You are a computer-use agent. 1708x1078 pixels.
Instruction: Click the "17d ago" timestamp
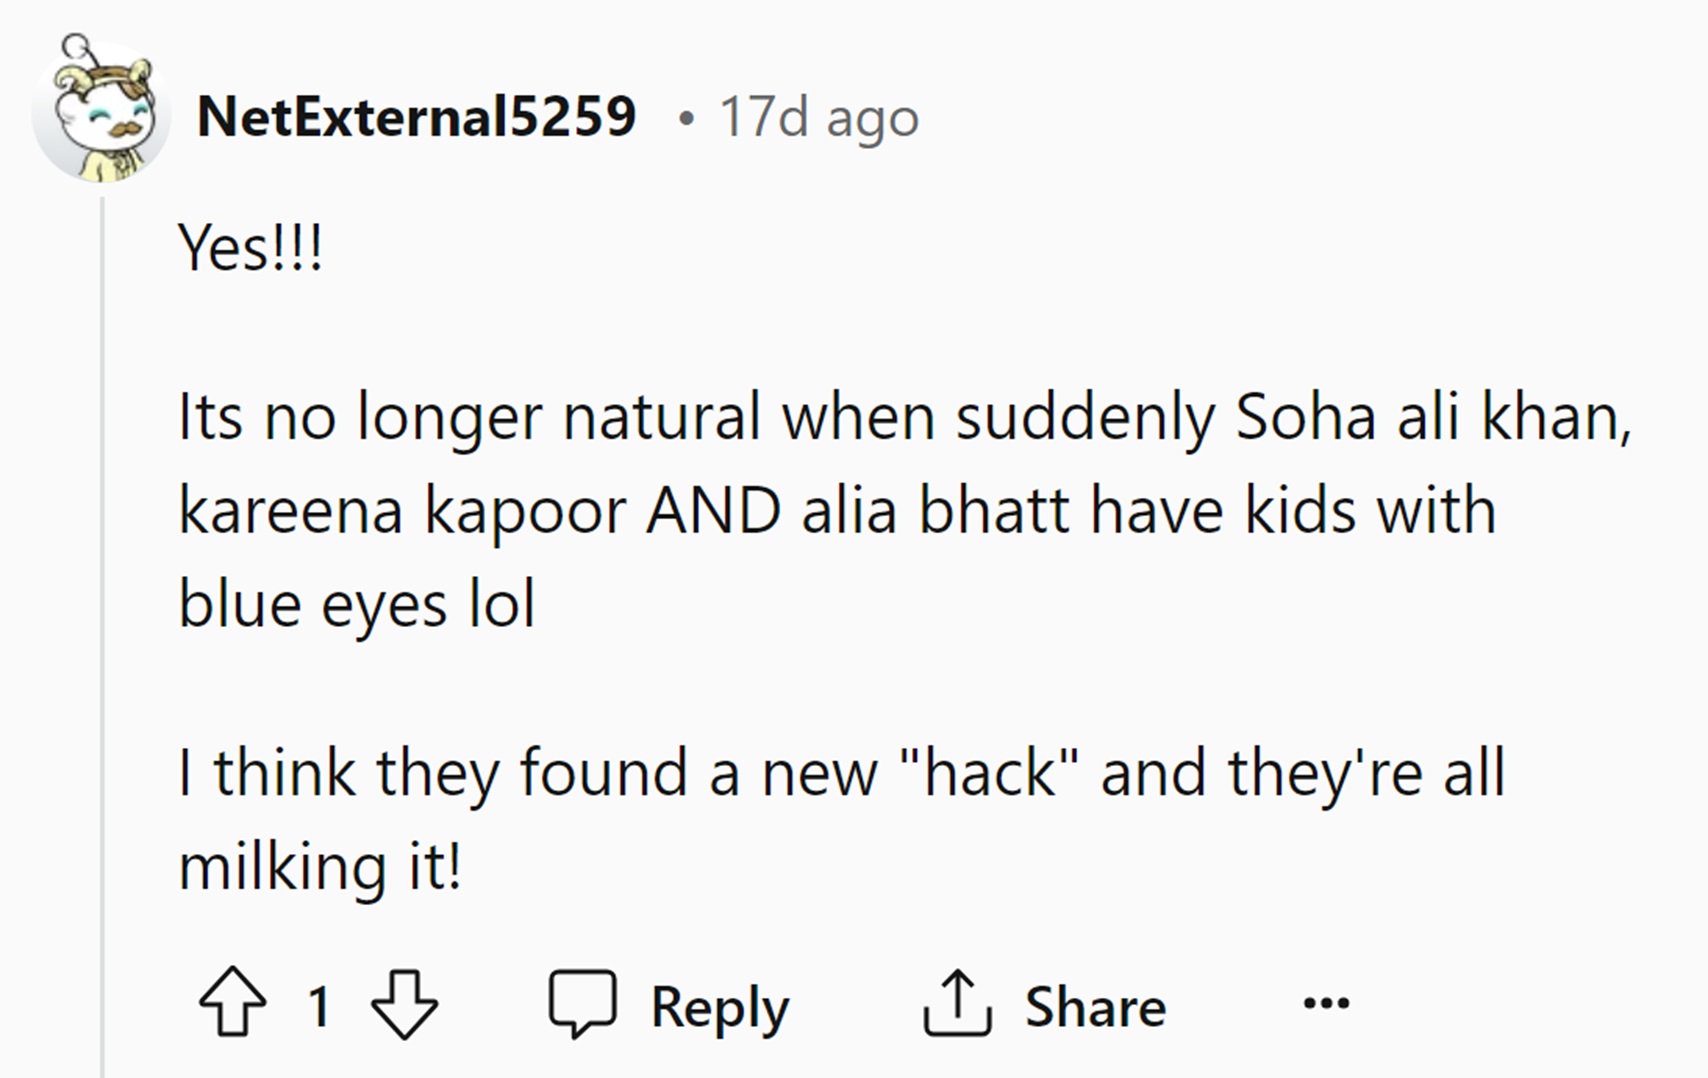pyautogui.click(x=818, y=118)
